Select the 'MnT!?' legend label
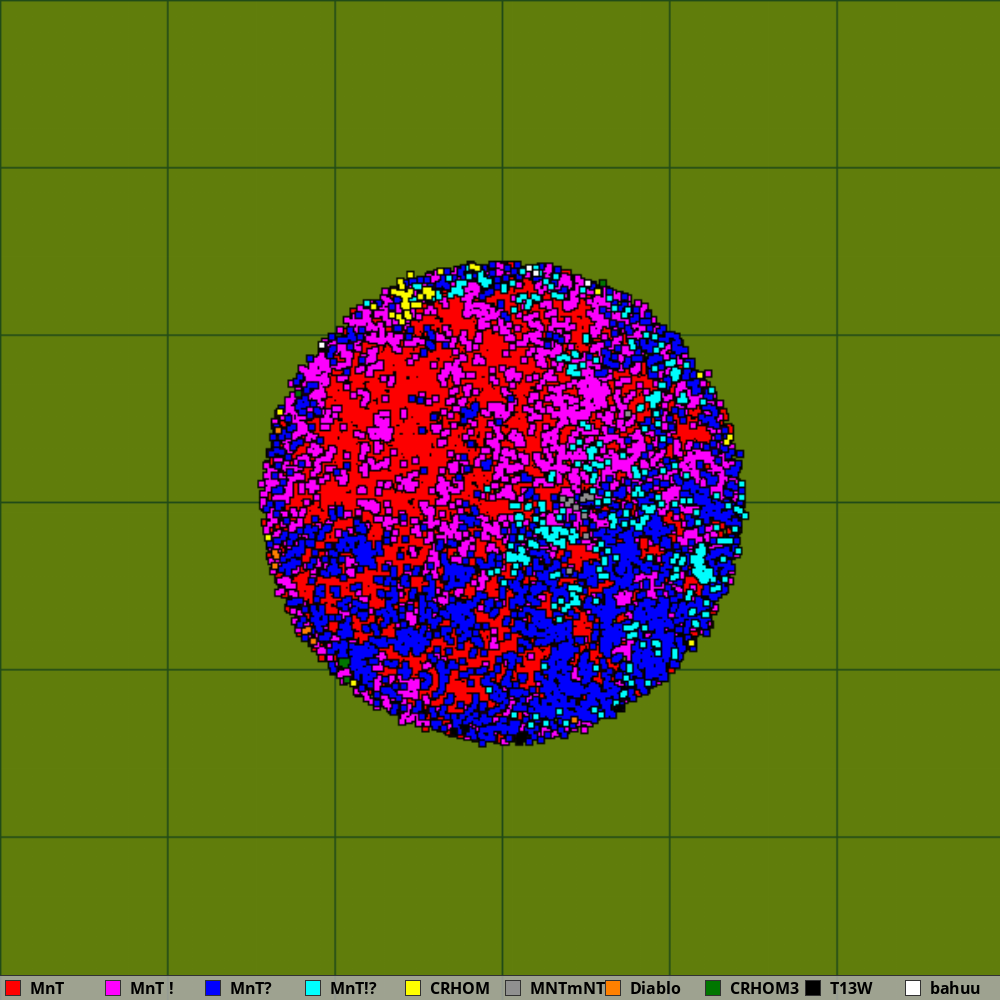Viewport: 1000px width, 1000px height. tap(353, 988)
